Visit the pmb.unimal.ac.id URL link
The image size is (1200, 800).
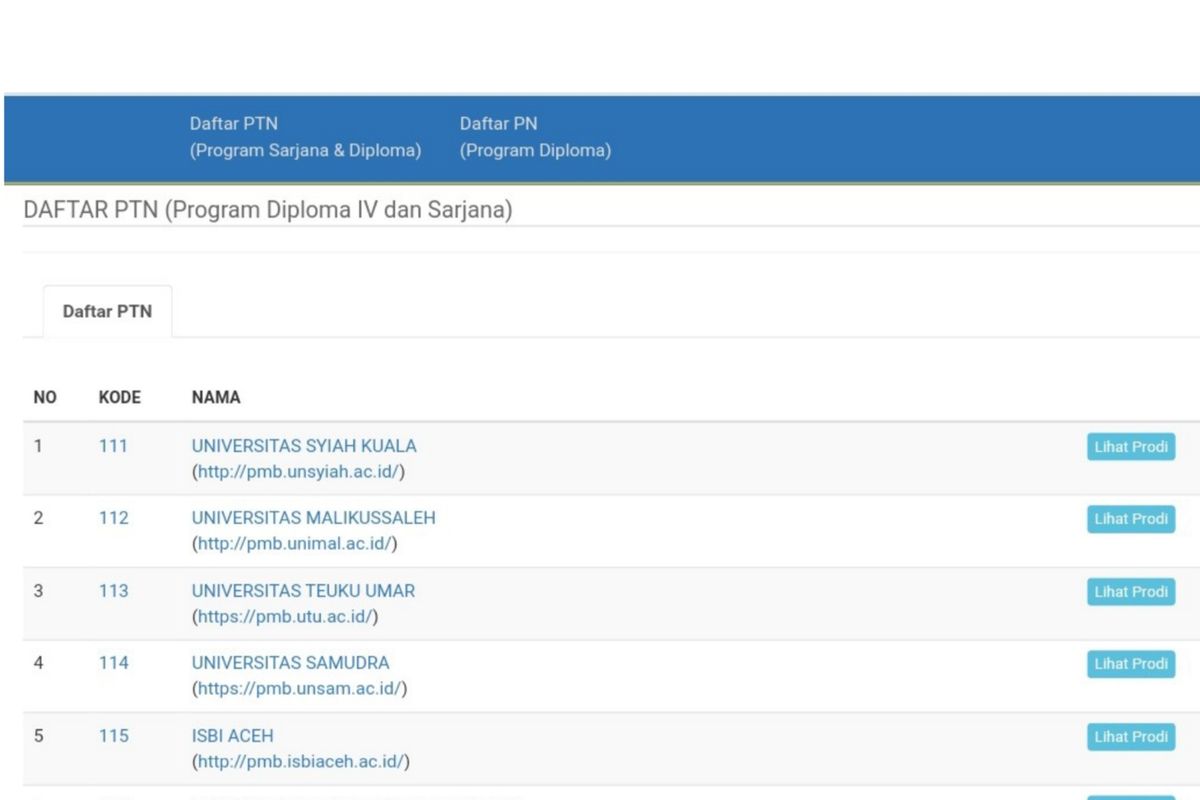coord(296,544)
